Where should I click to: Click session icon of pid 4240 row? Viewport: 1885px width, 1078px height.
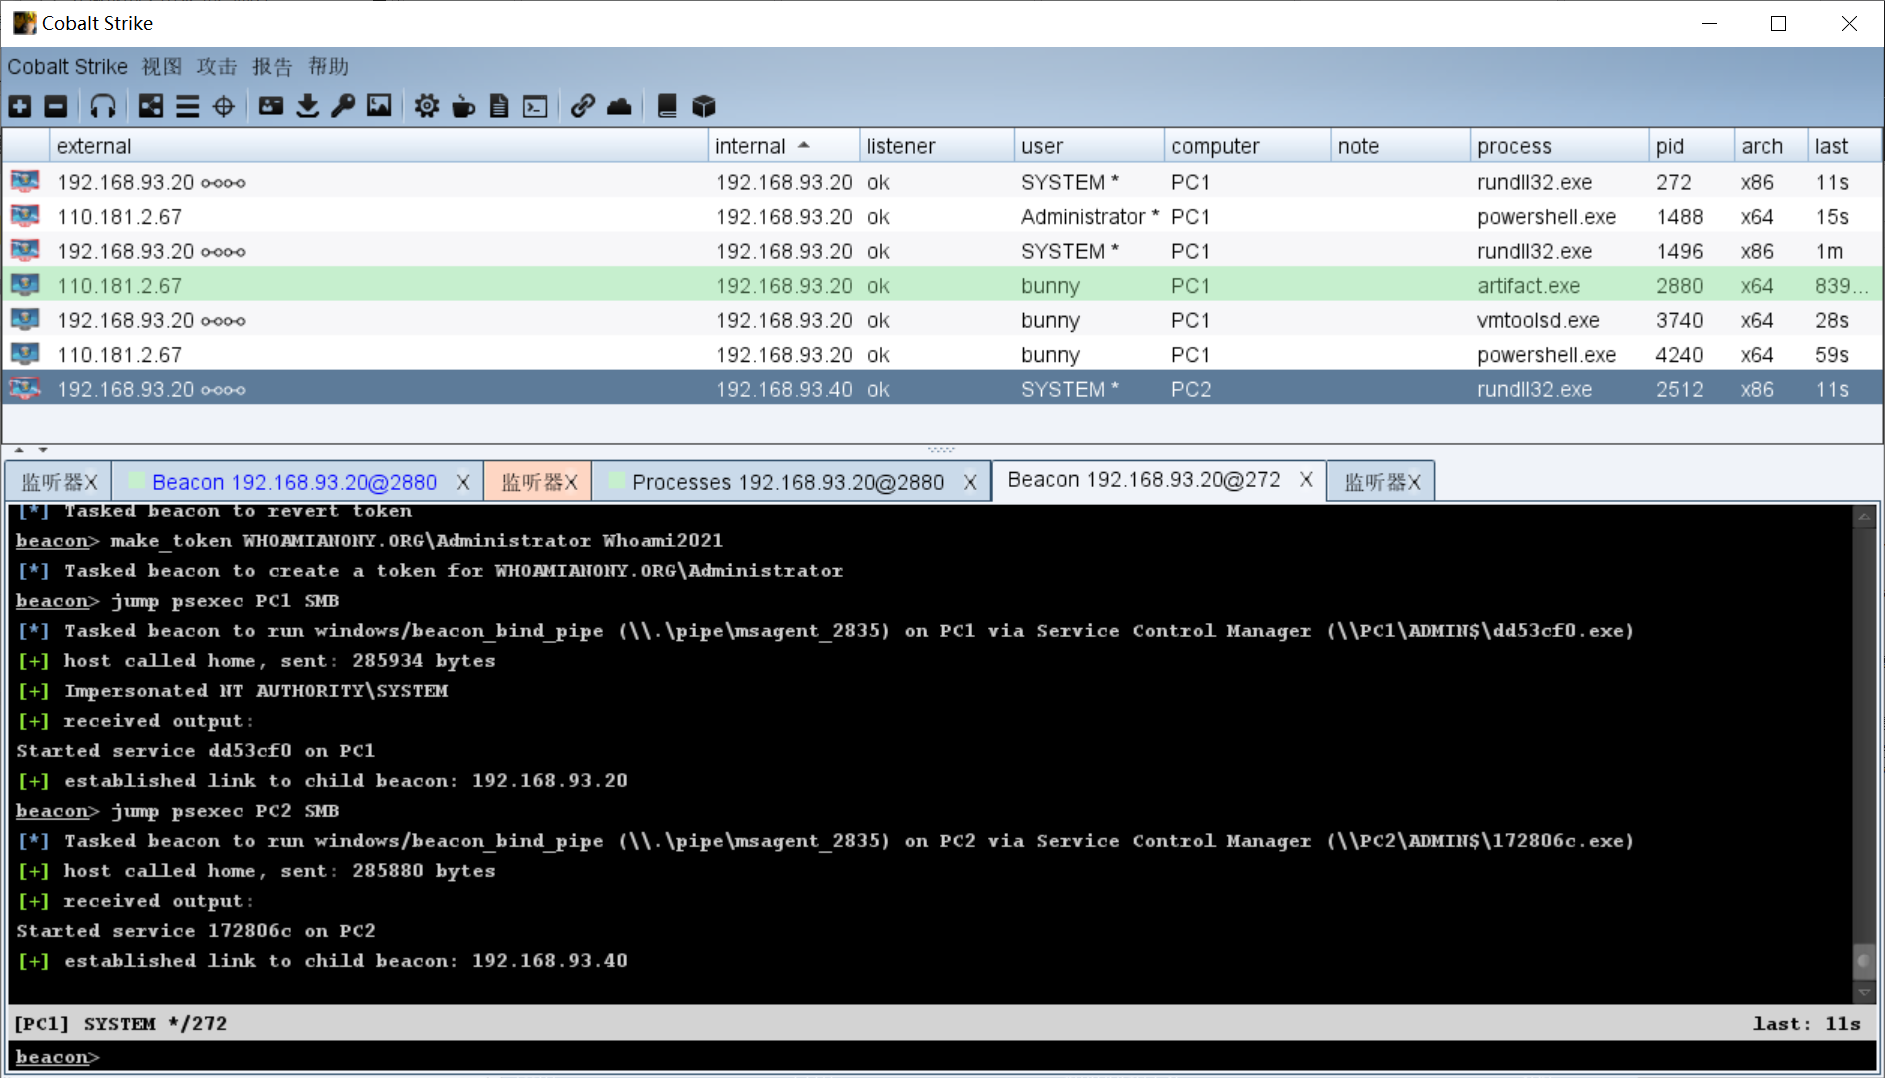(25, 354)
